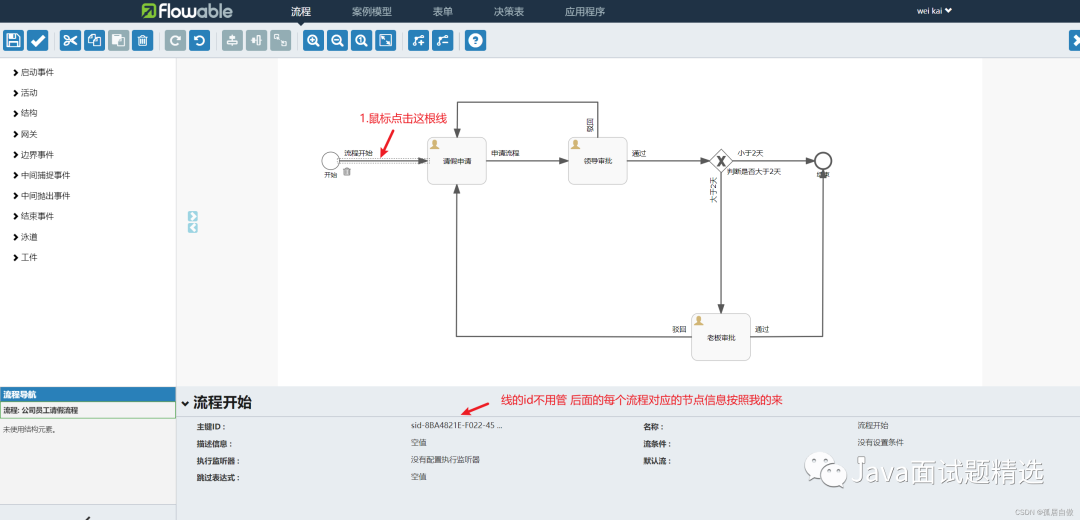The image size is (1080, 520).
Task: Click the zoom in magnifier icon
Action: [313, 40]
